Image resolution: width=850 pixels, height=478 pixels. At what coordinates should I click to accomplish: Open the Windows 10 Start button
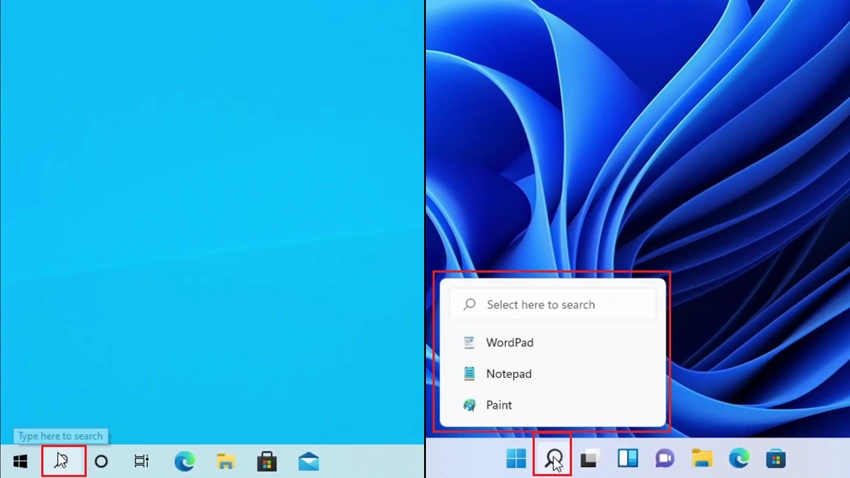[x=20, y=461]
